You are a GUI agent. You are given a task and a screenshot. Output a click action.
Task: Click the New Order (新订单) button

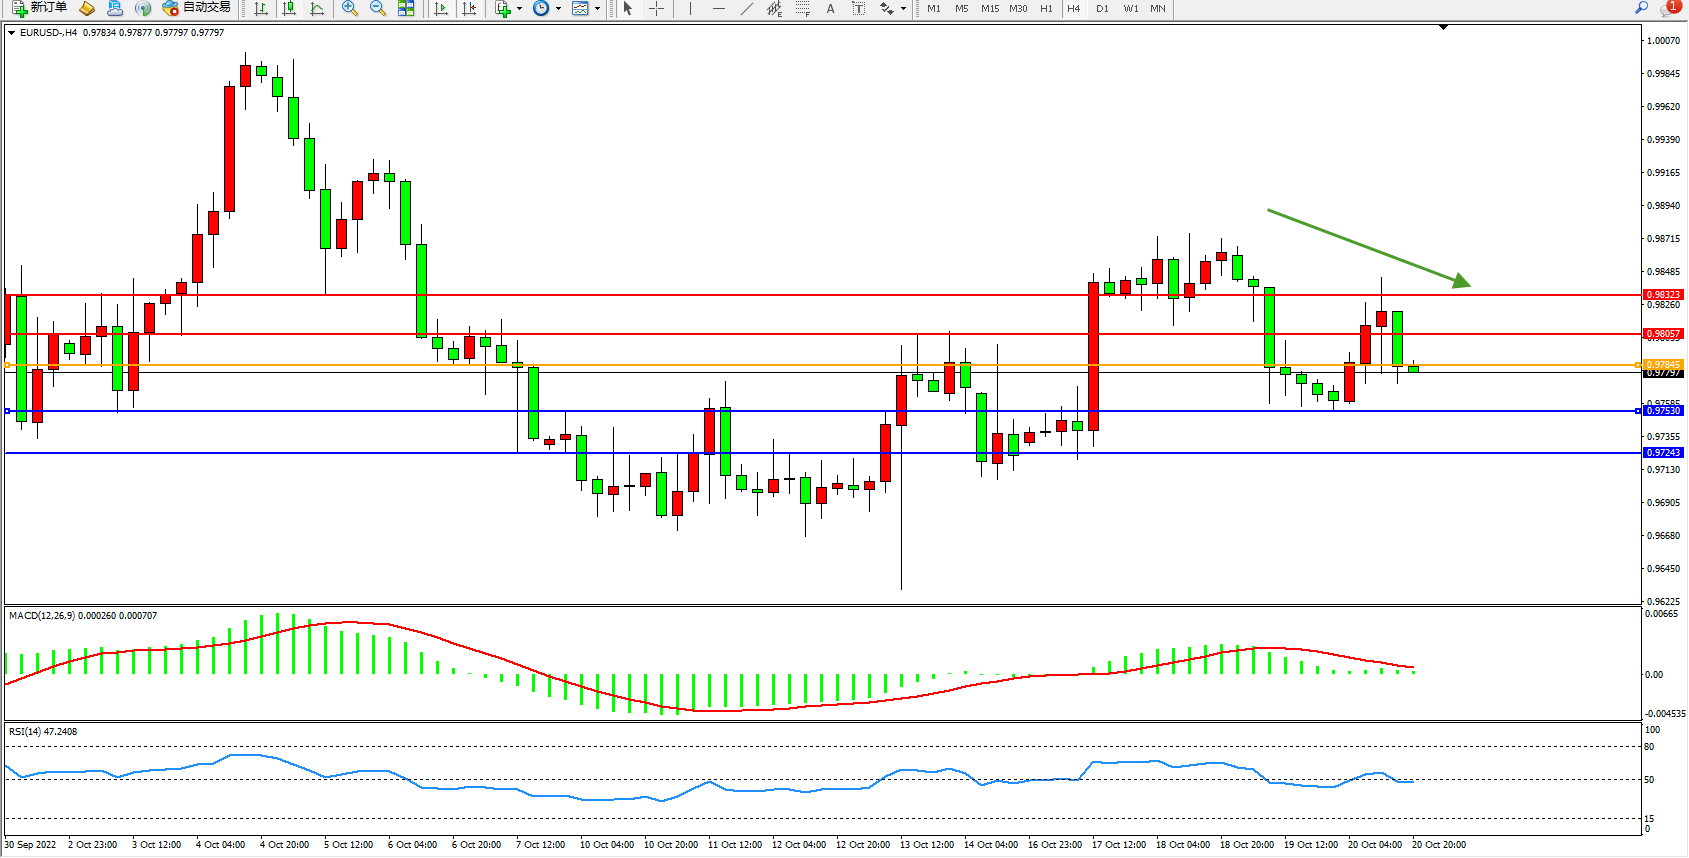[x=40, y=8]
